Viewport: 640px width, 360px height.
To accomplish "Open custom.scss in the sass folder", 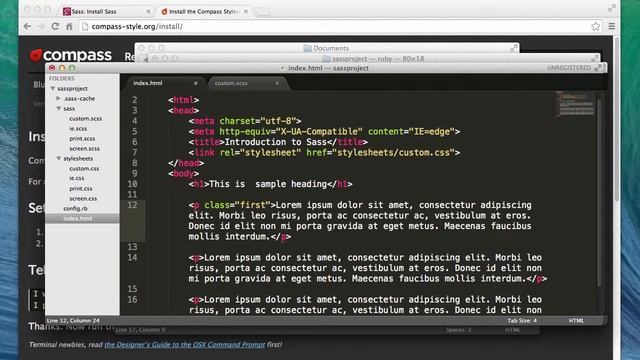I will tap(86, 118).
